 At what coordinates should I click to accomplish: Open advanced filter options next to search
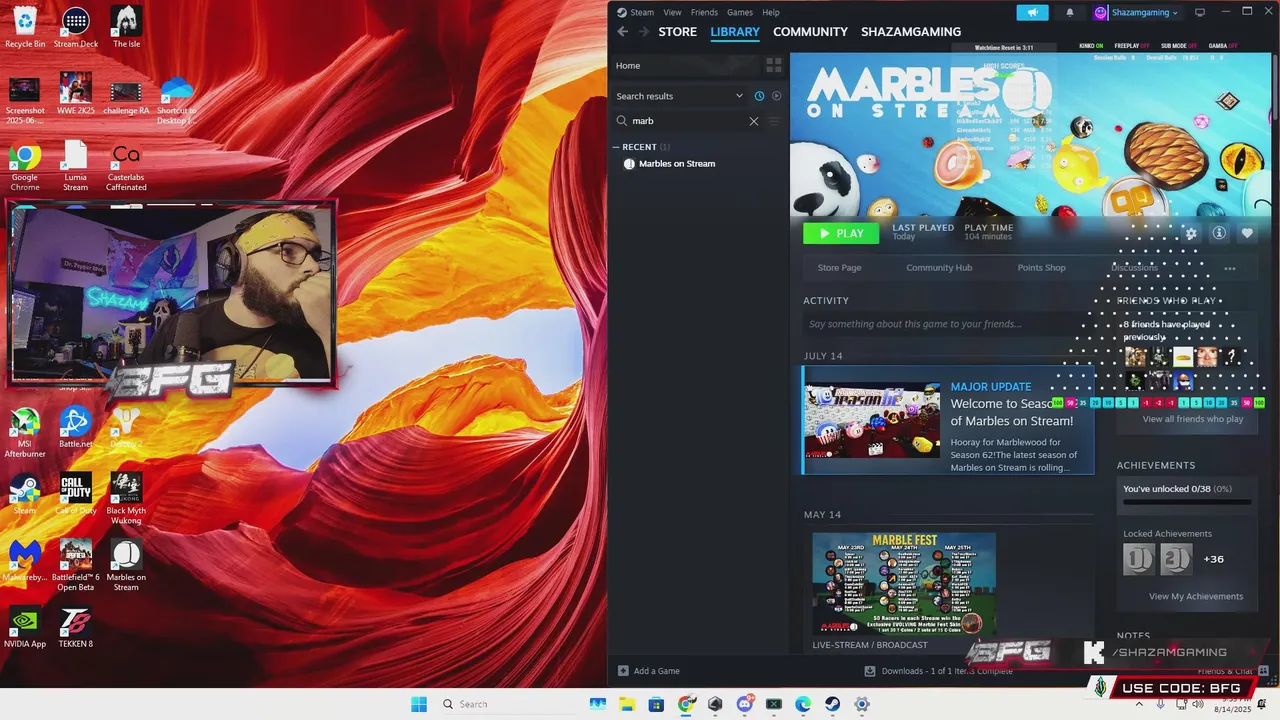773,121
